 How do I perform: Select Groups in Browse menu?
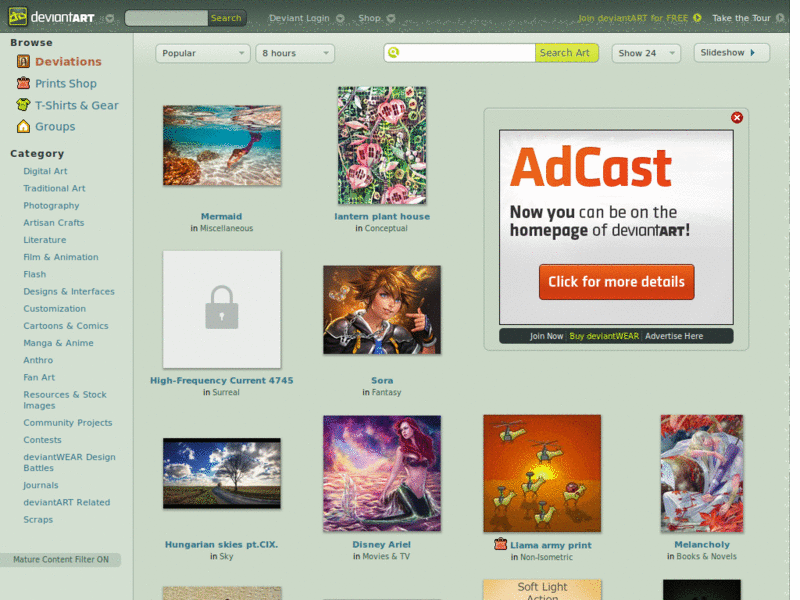55,127
